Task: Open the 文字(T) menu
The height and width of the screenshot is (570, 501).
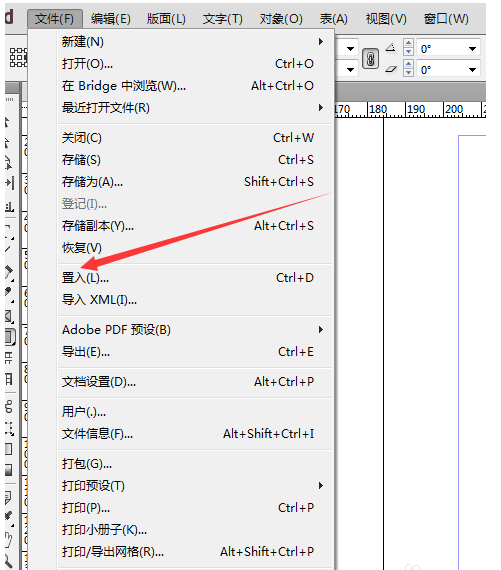Action: tap(223, 19)
